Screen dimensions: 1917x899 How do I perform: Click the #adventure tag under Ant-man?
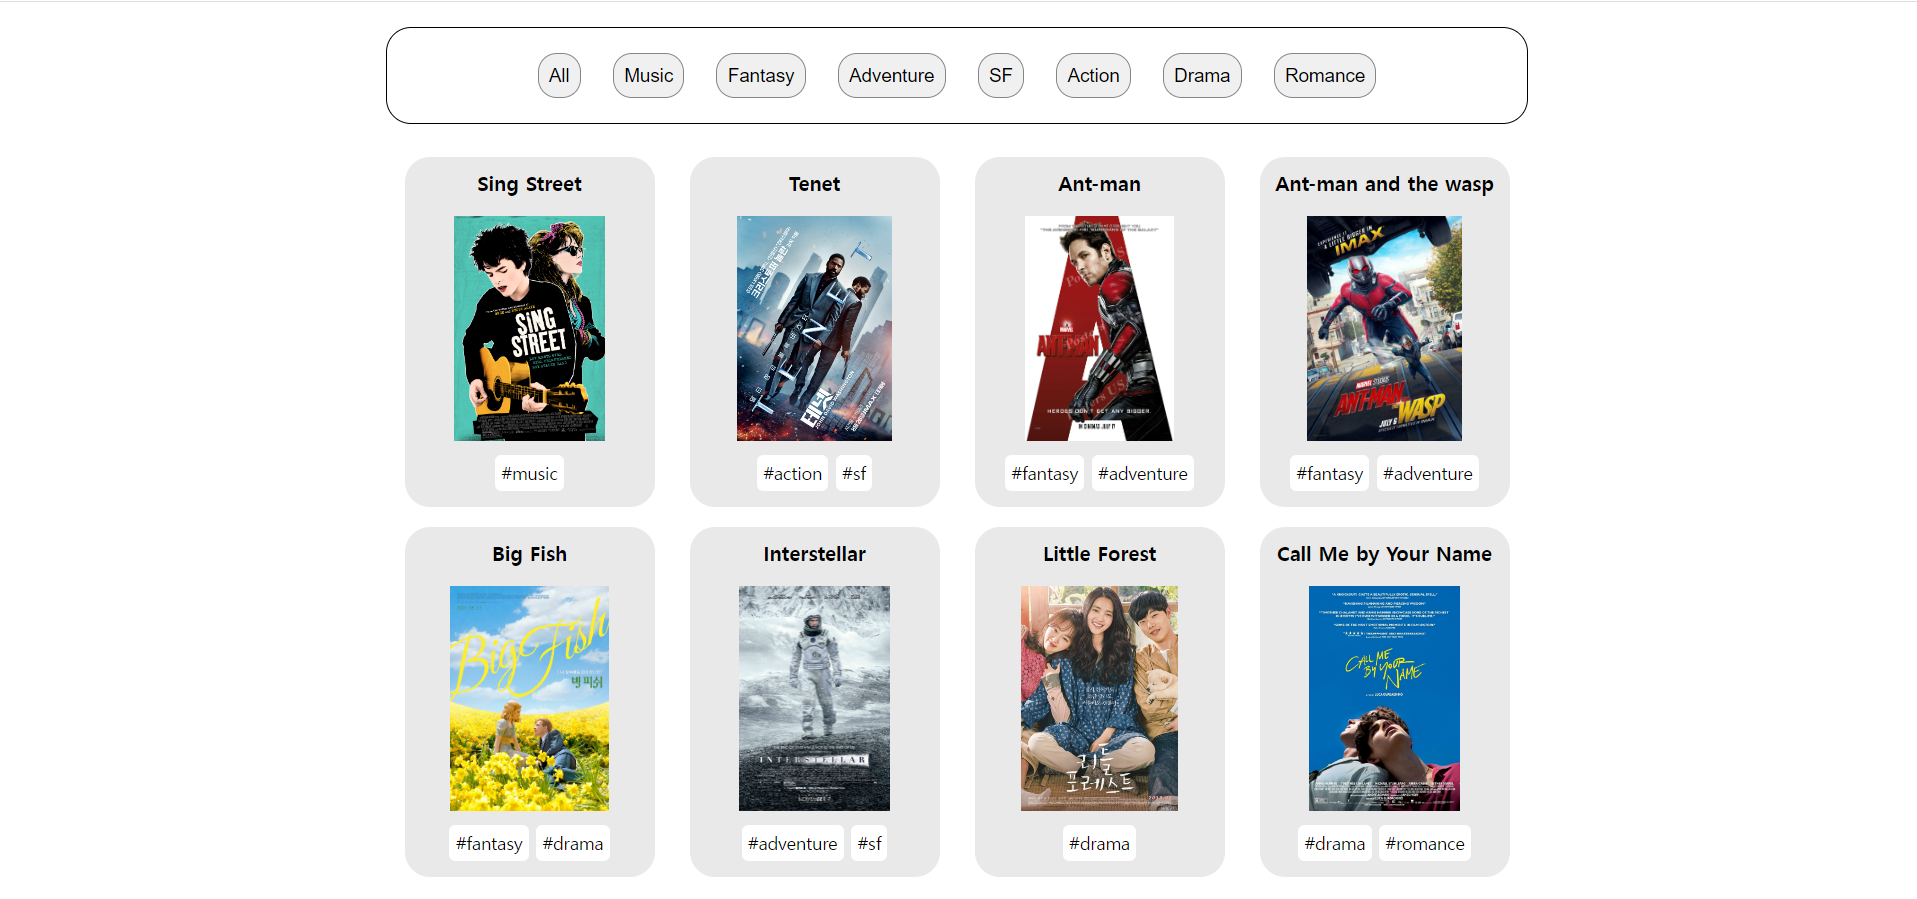pos(1143,473)
